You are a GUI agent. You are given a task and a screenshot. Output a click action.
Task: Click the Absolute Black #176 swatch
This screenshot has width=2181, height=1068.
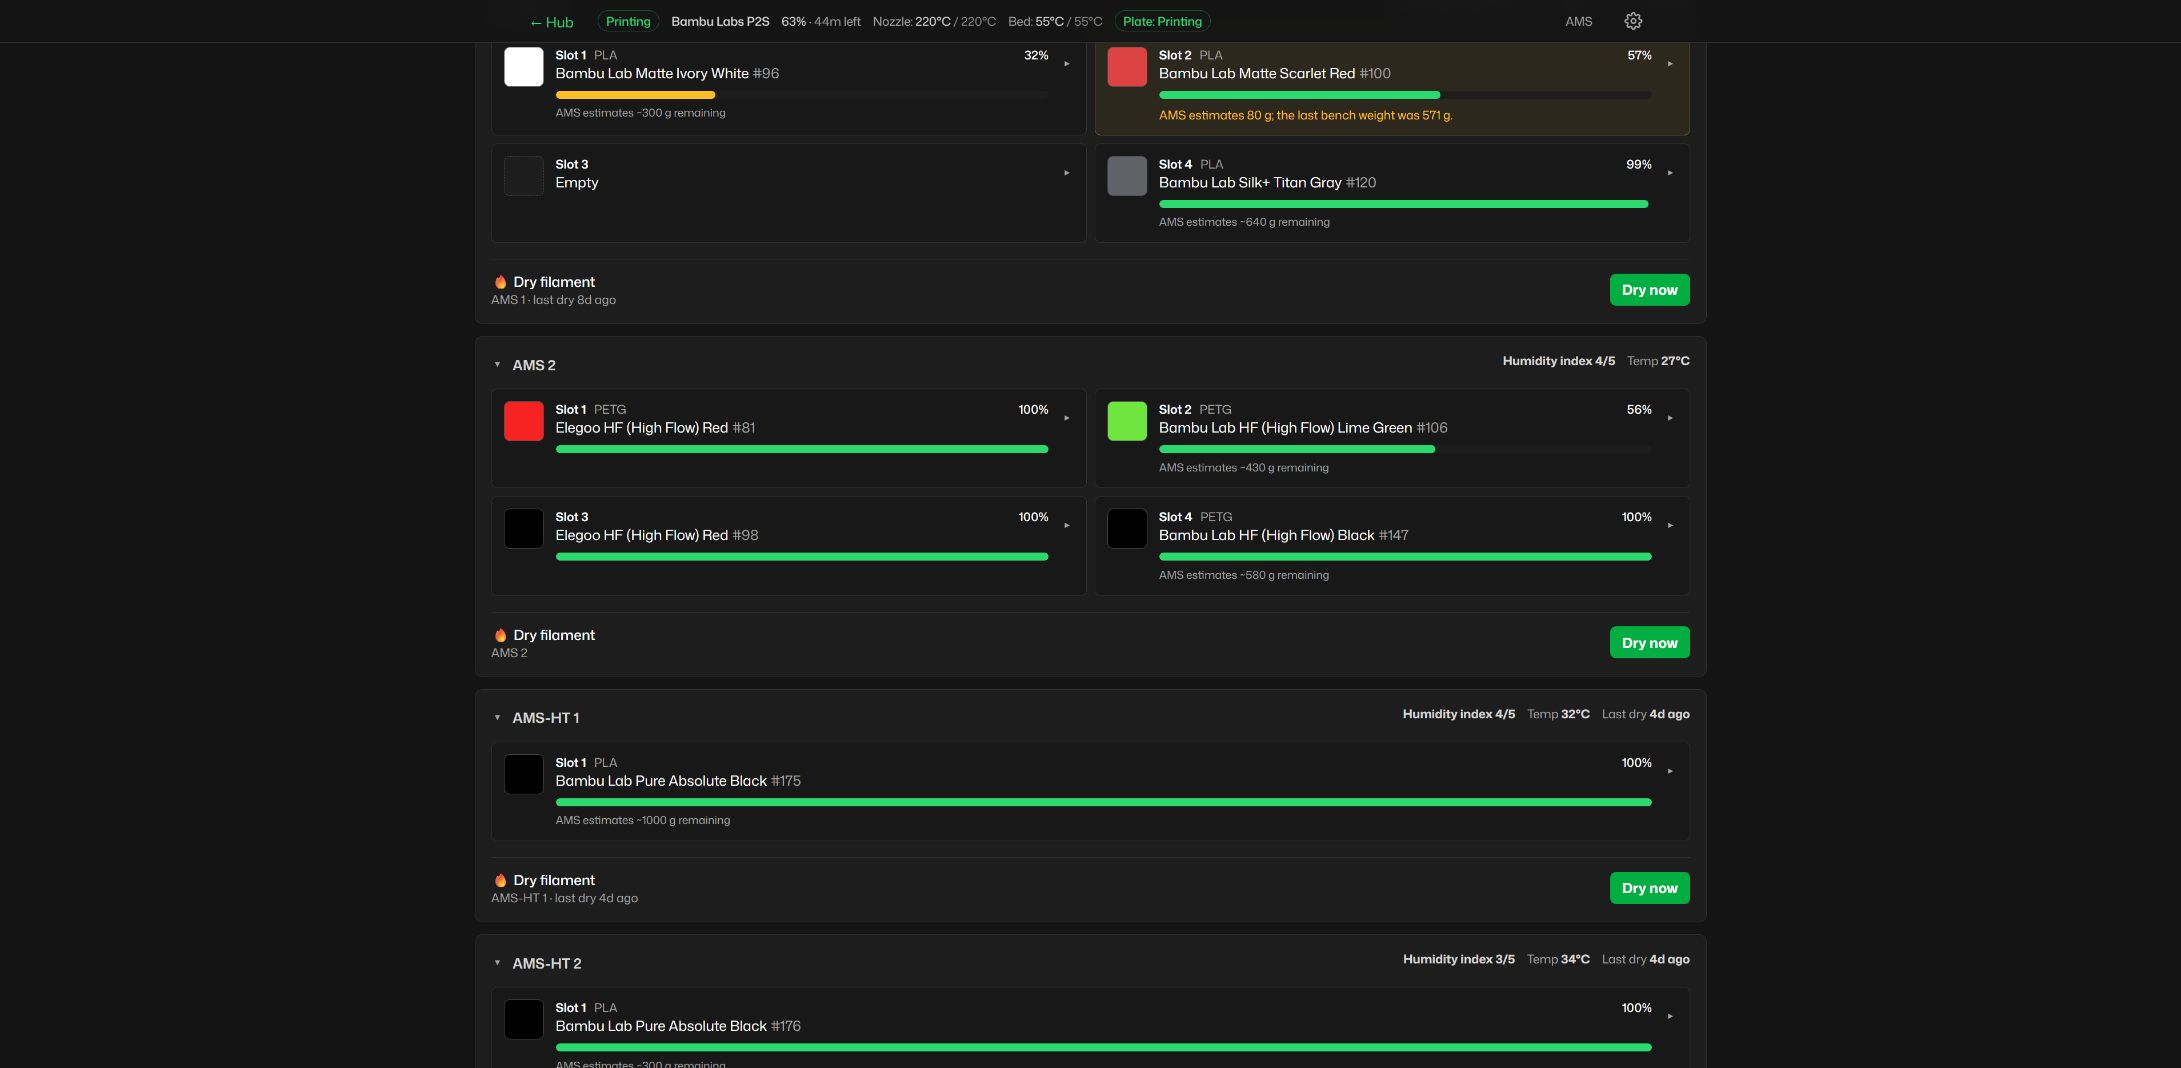pos(524,1019)
